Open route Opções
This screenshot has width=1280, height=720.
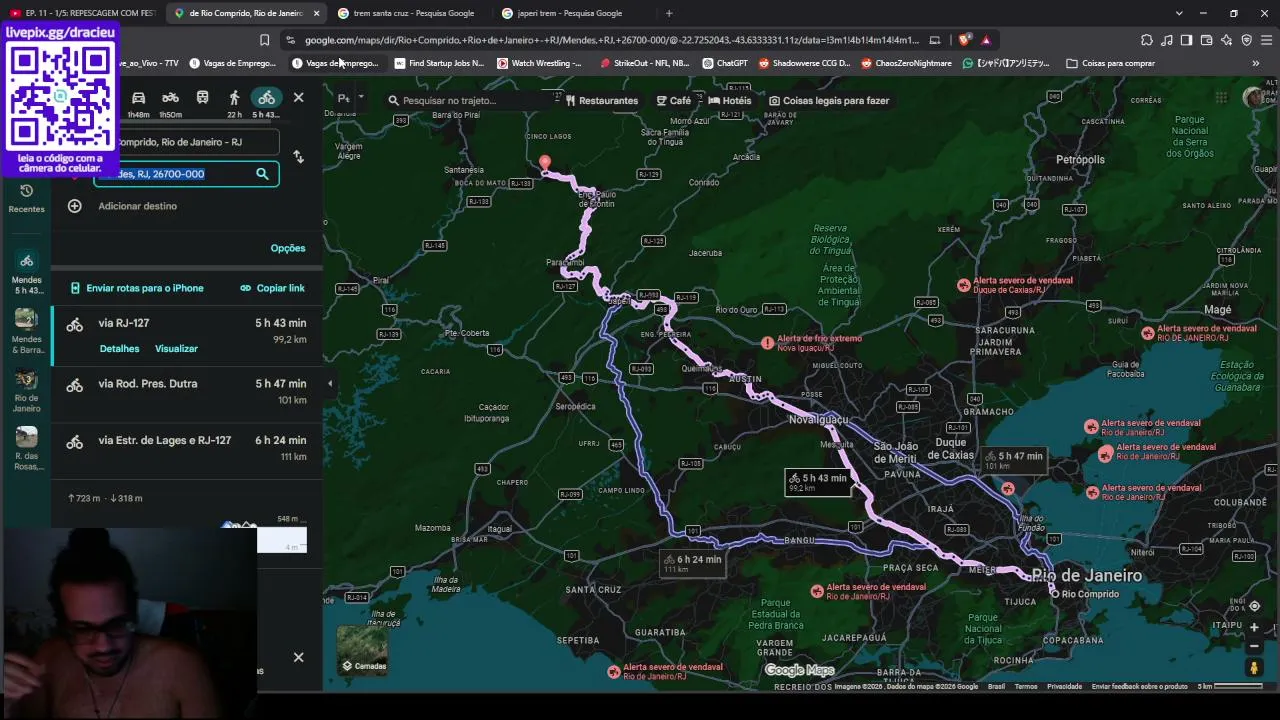pos(288,248)
